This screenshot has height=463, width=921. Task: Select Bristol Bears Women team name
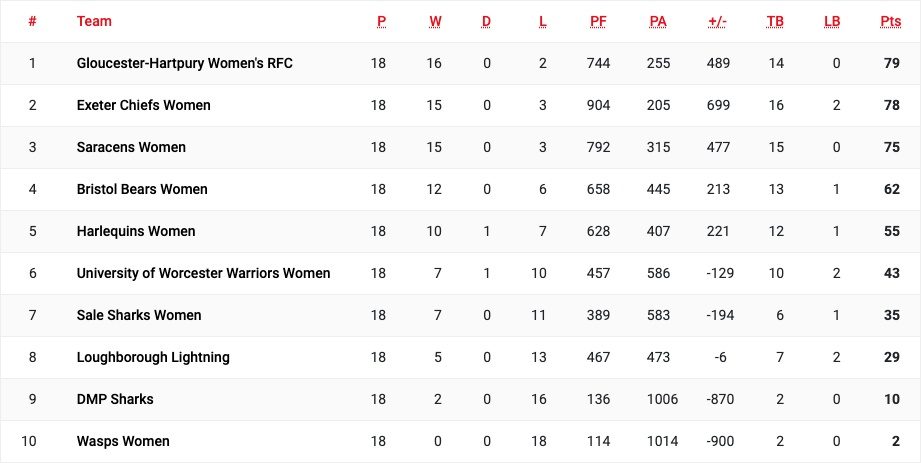(142, 189)
